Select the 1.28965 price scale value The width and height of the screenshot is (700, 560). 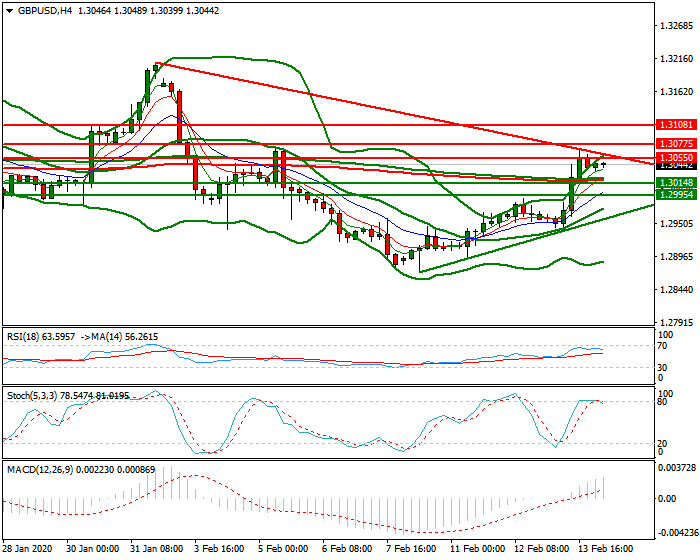click(677, 256)
